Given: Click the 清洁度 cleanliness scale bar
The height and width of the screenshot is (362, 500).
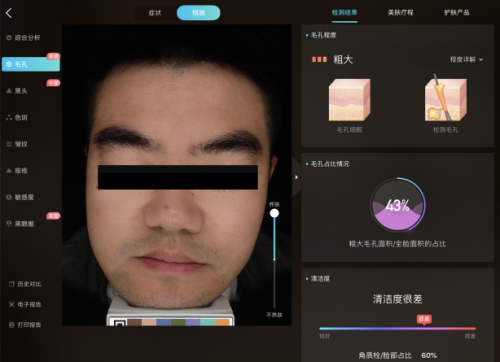Looking at the screenshot, I should point(397,329).
